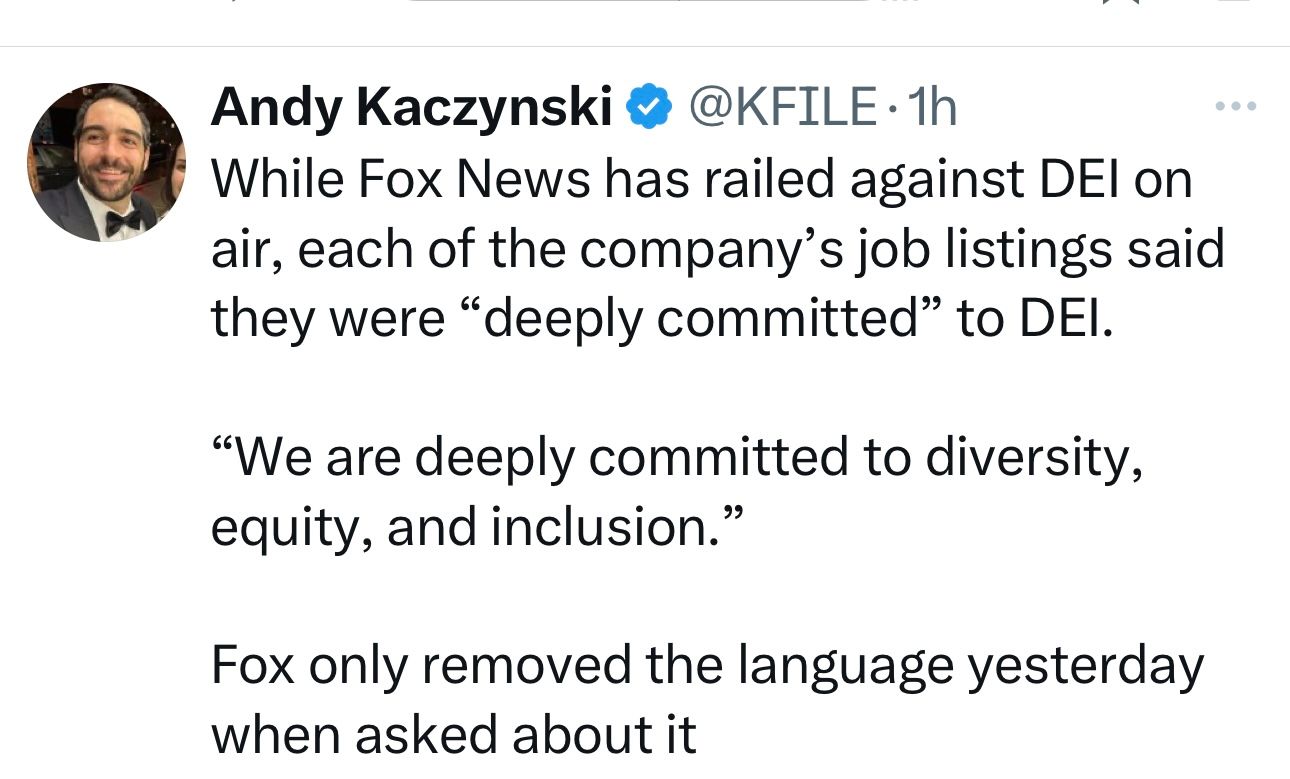The width and height of the screenshot is (1290, 779).
Task: Click the blue verified checkmark badge
Action: point(648,107)
